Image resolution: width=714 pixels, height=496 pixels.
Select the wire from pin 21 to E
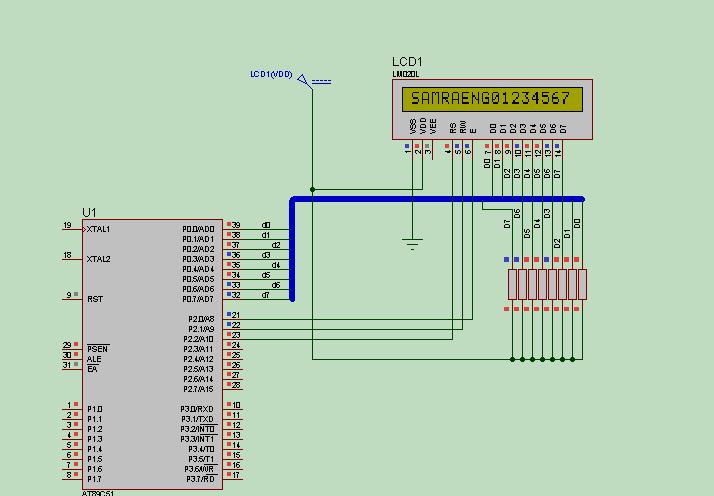[347, 319]
